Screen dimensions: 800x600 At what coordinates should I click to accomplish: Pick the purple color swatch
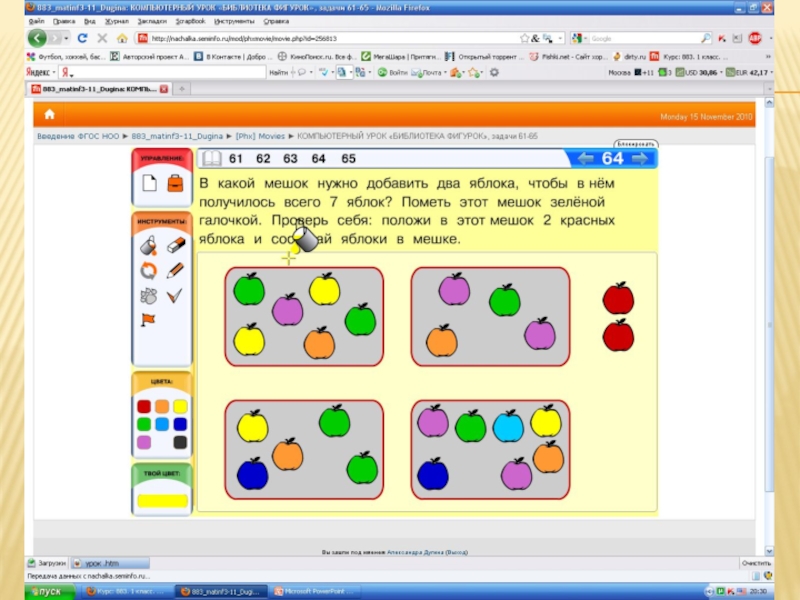(144, 442)
